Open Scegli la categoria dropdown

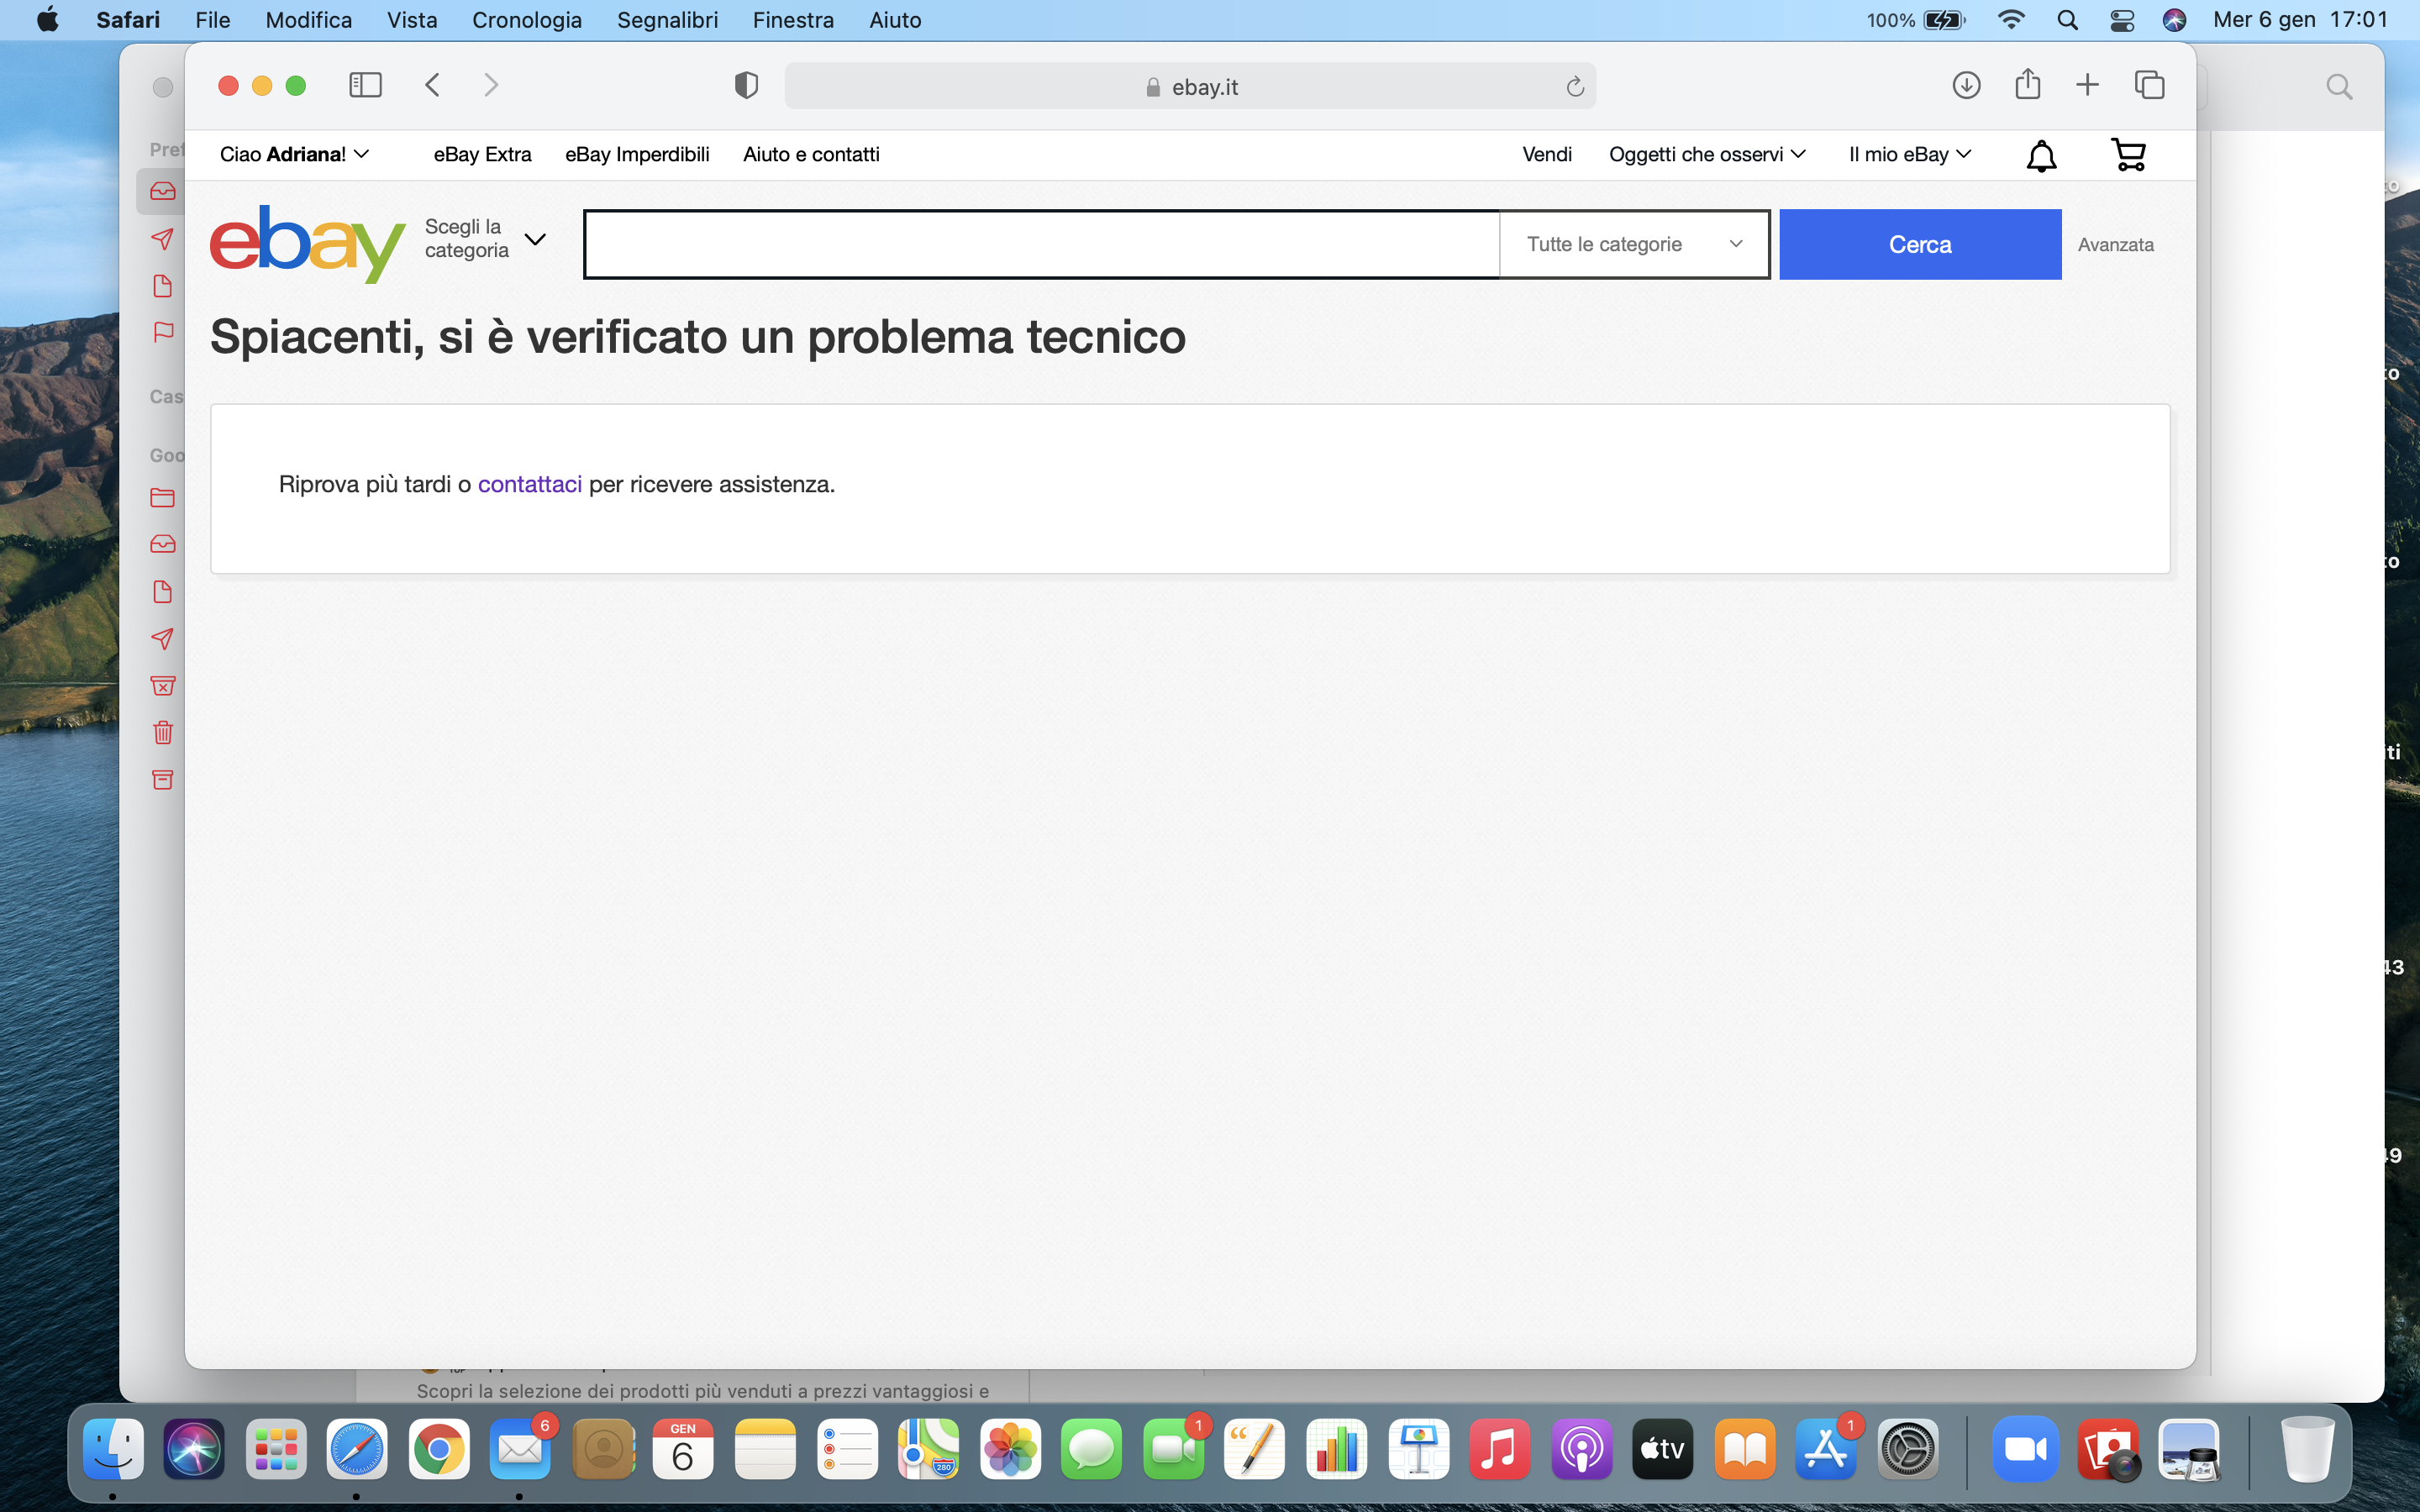(485, 239)
